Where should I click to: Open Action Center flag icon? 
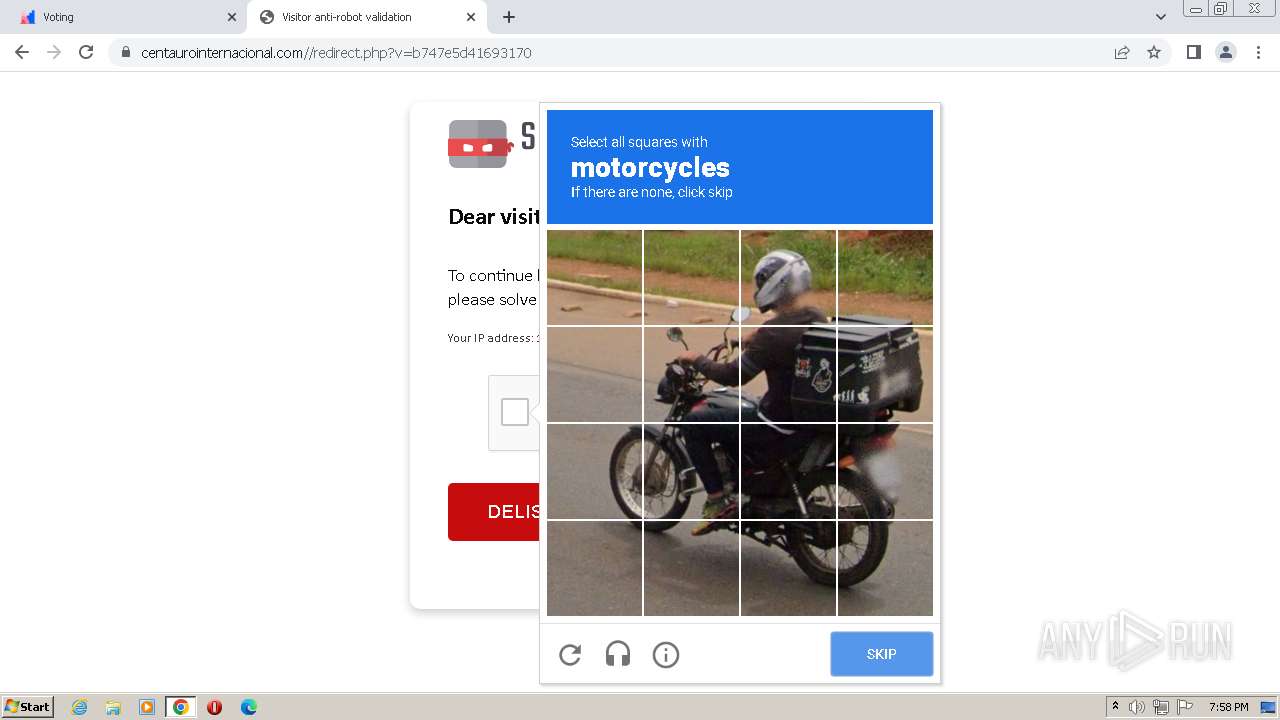tap(1185, 707)
